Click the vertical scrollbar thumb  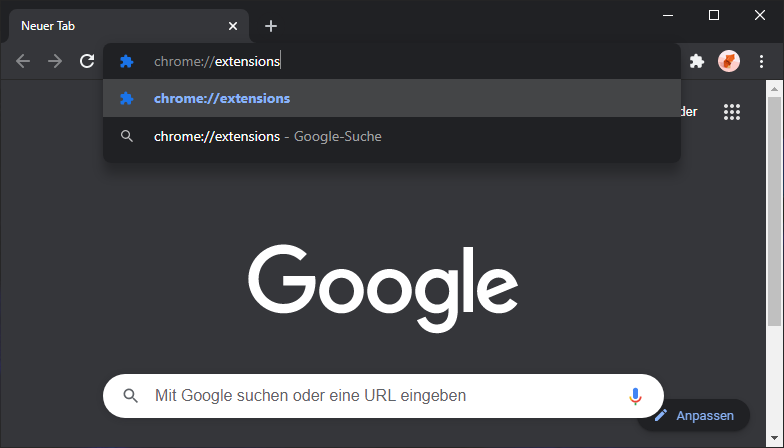[x=774, y=212]
